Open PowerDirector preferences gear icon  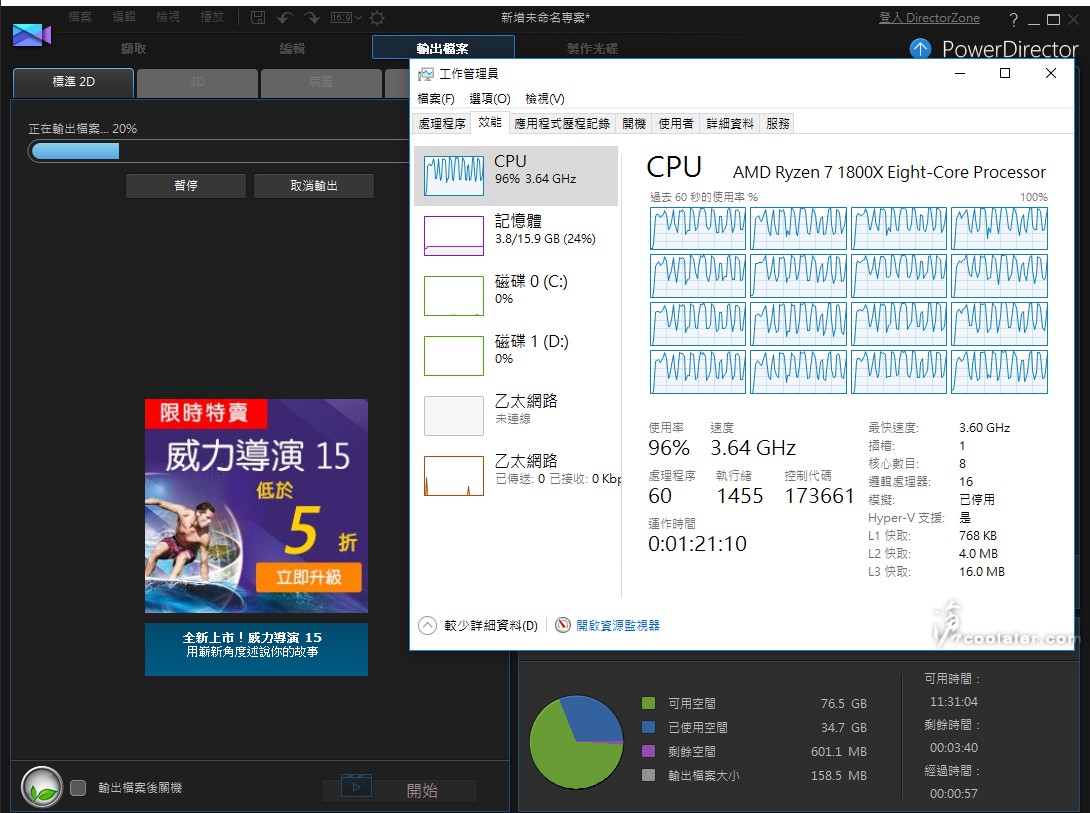(x=377, y=17)
